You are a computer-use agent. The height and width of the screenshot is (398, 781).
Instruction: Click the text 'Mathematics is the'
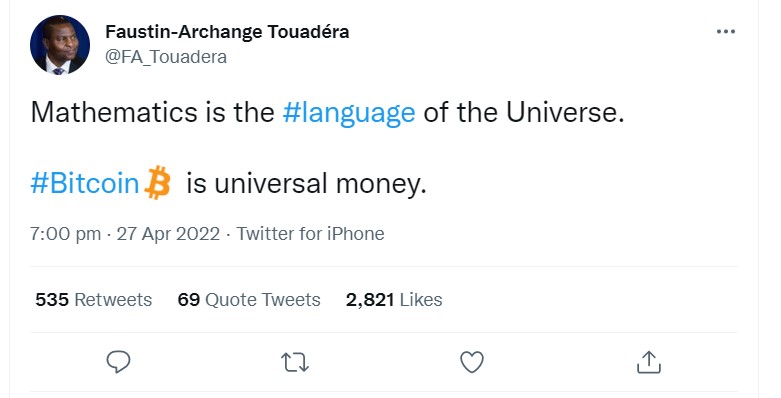click(x=152, y=112)
